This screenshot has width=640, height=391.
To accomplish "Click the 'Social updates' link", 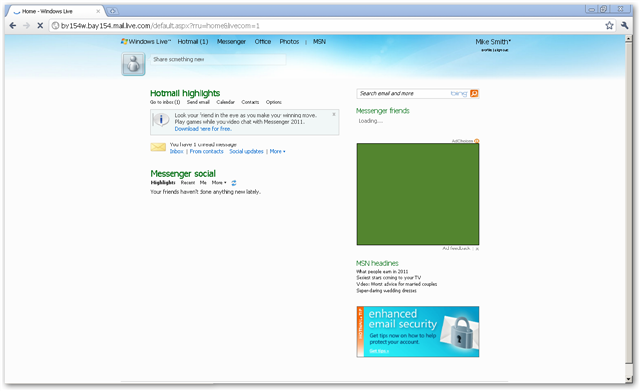I will click(x=247, y=151).
